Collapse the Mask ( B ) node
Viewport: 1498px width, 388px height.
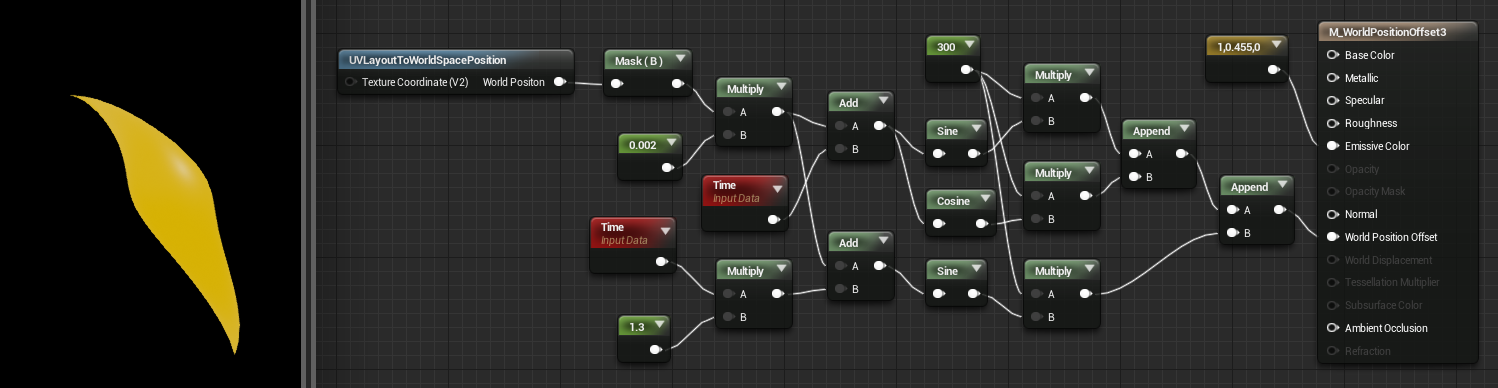click(x=680, y=60)
